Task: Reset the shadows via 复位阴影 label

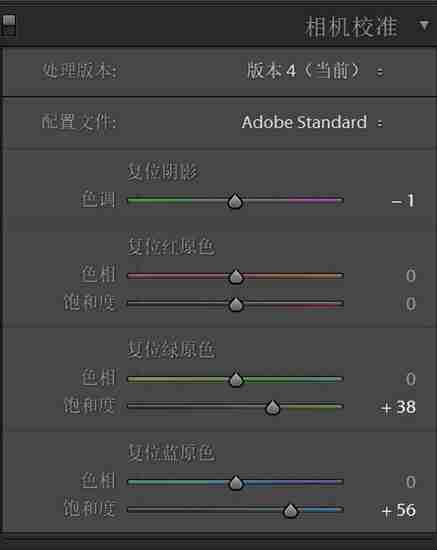Action: [163, 172]
